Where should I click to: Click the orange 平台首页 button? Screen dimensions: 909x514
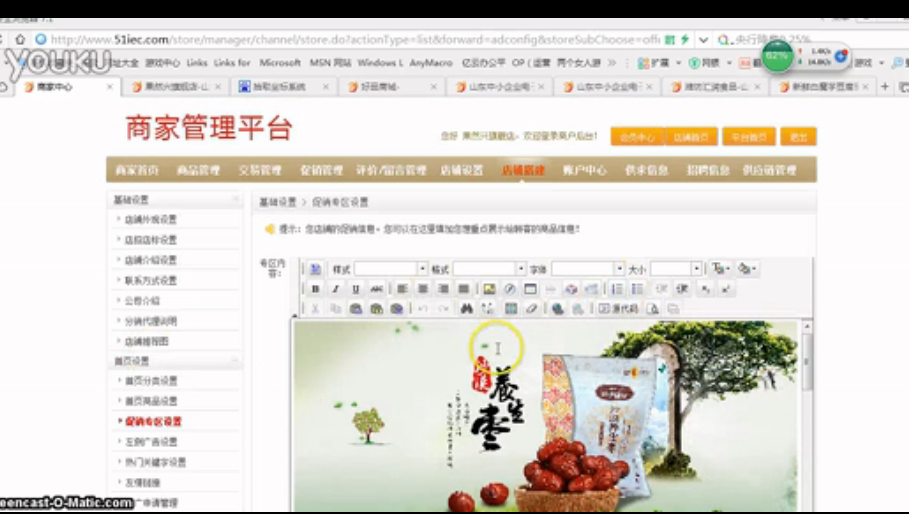[x=748, y=137]
